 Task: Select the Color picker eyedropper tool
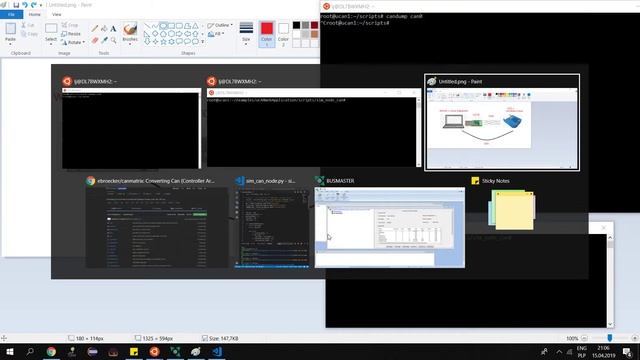click(x=104, y=40)
